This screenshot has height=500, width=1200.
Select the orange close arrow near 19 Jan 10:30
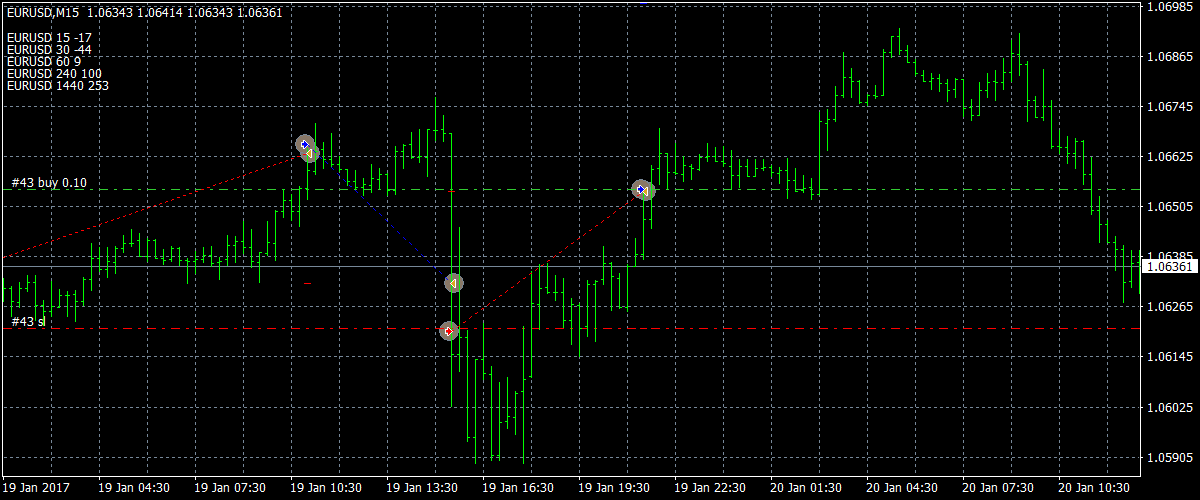pos(311,153)
